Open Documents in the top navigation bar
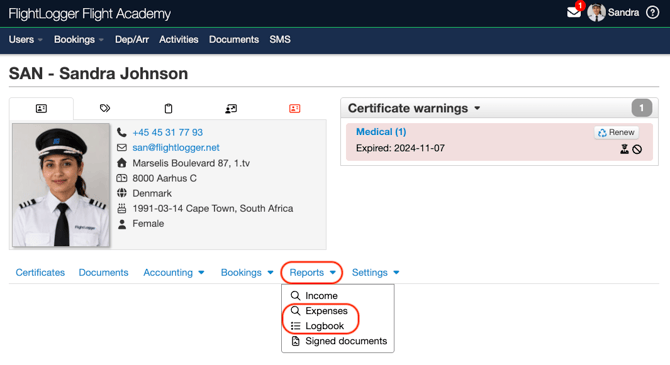The image size is (670, 365). [234, 40]
